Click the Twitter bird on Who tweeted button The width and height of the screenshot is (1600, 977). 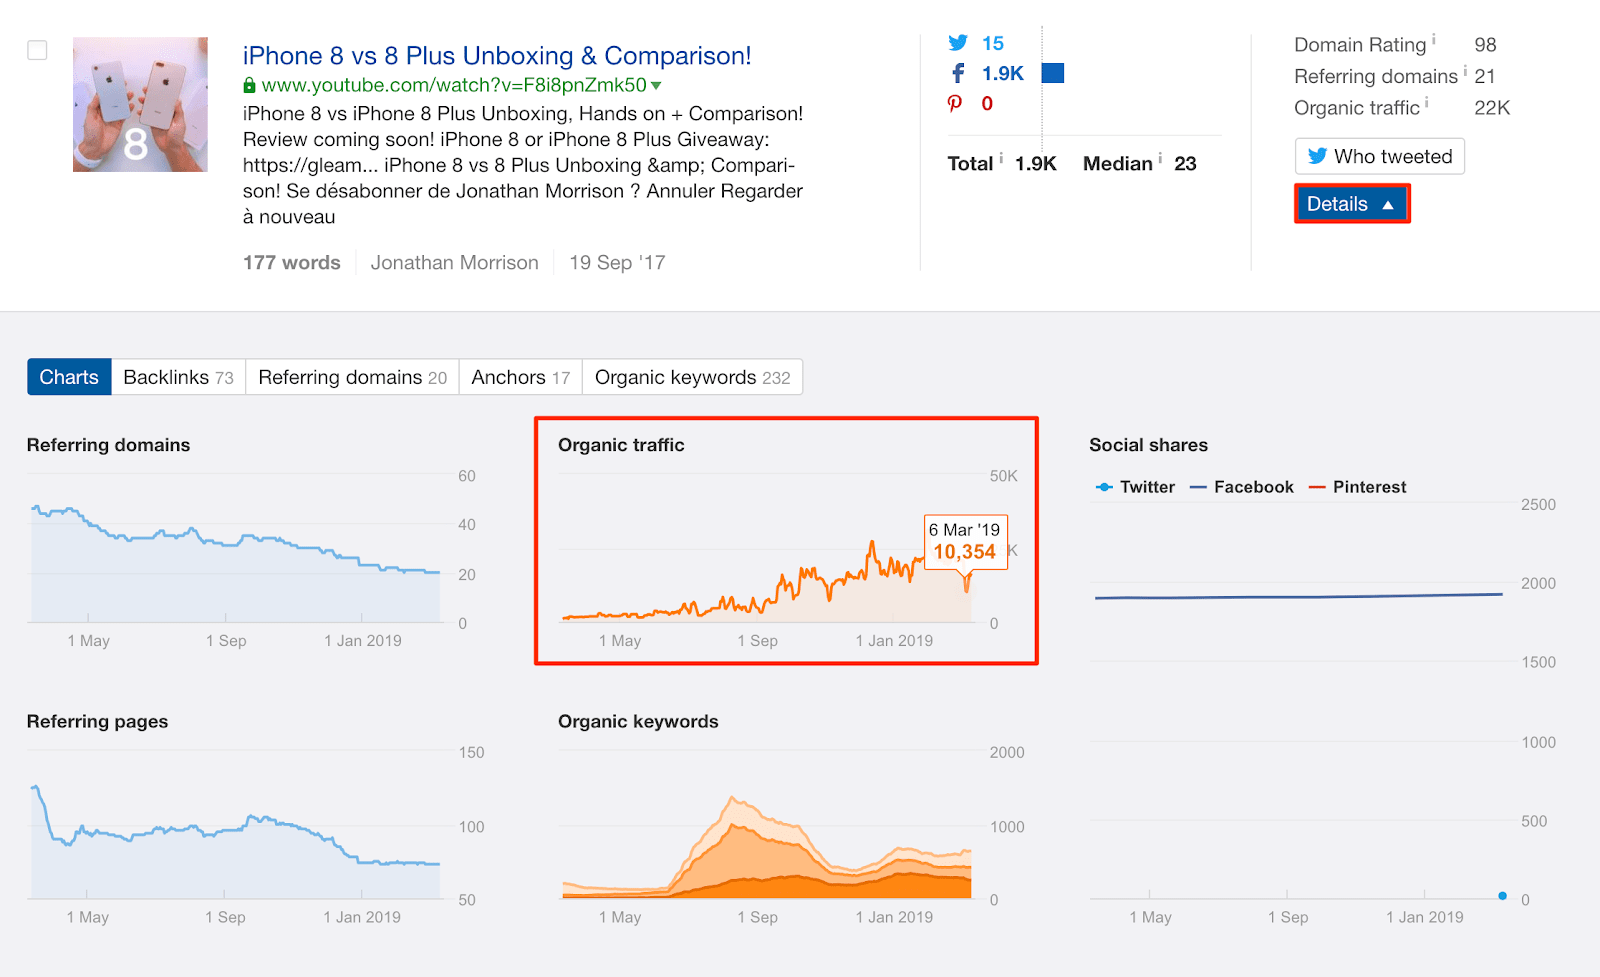click(x=1318, y=156)
